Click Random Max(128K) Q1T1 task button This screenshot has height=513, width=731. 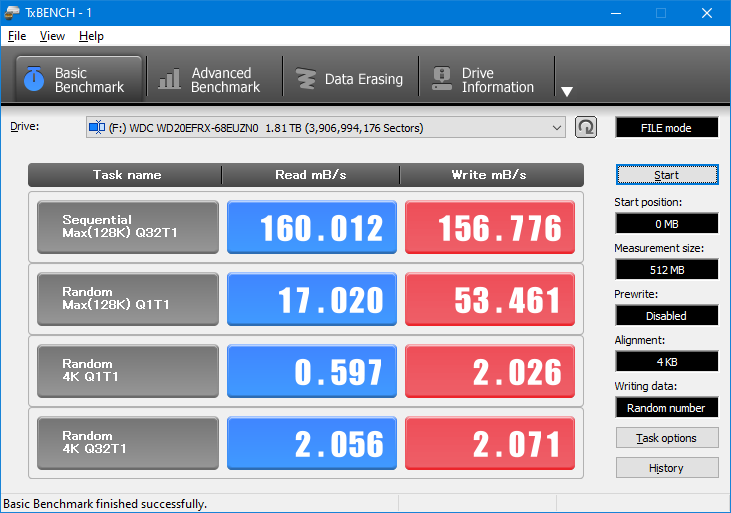click(128, 299)
